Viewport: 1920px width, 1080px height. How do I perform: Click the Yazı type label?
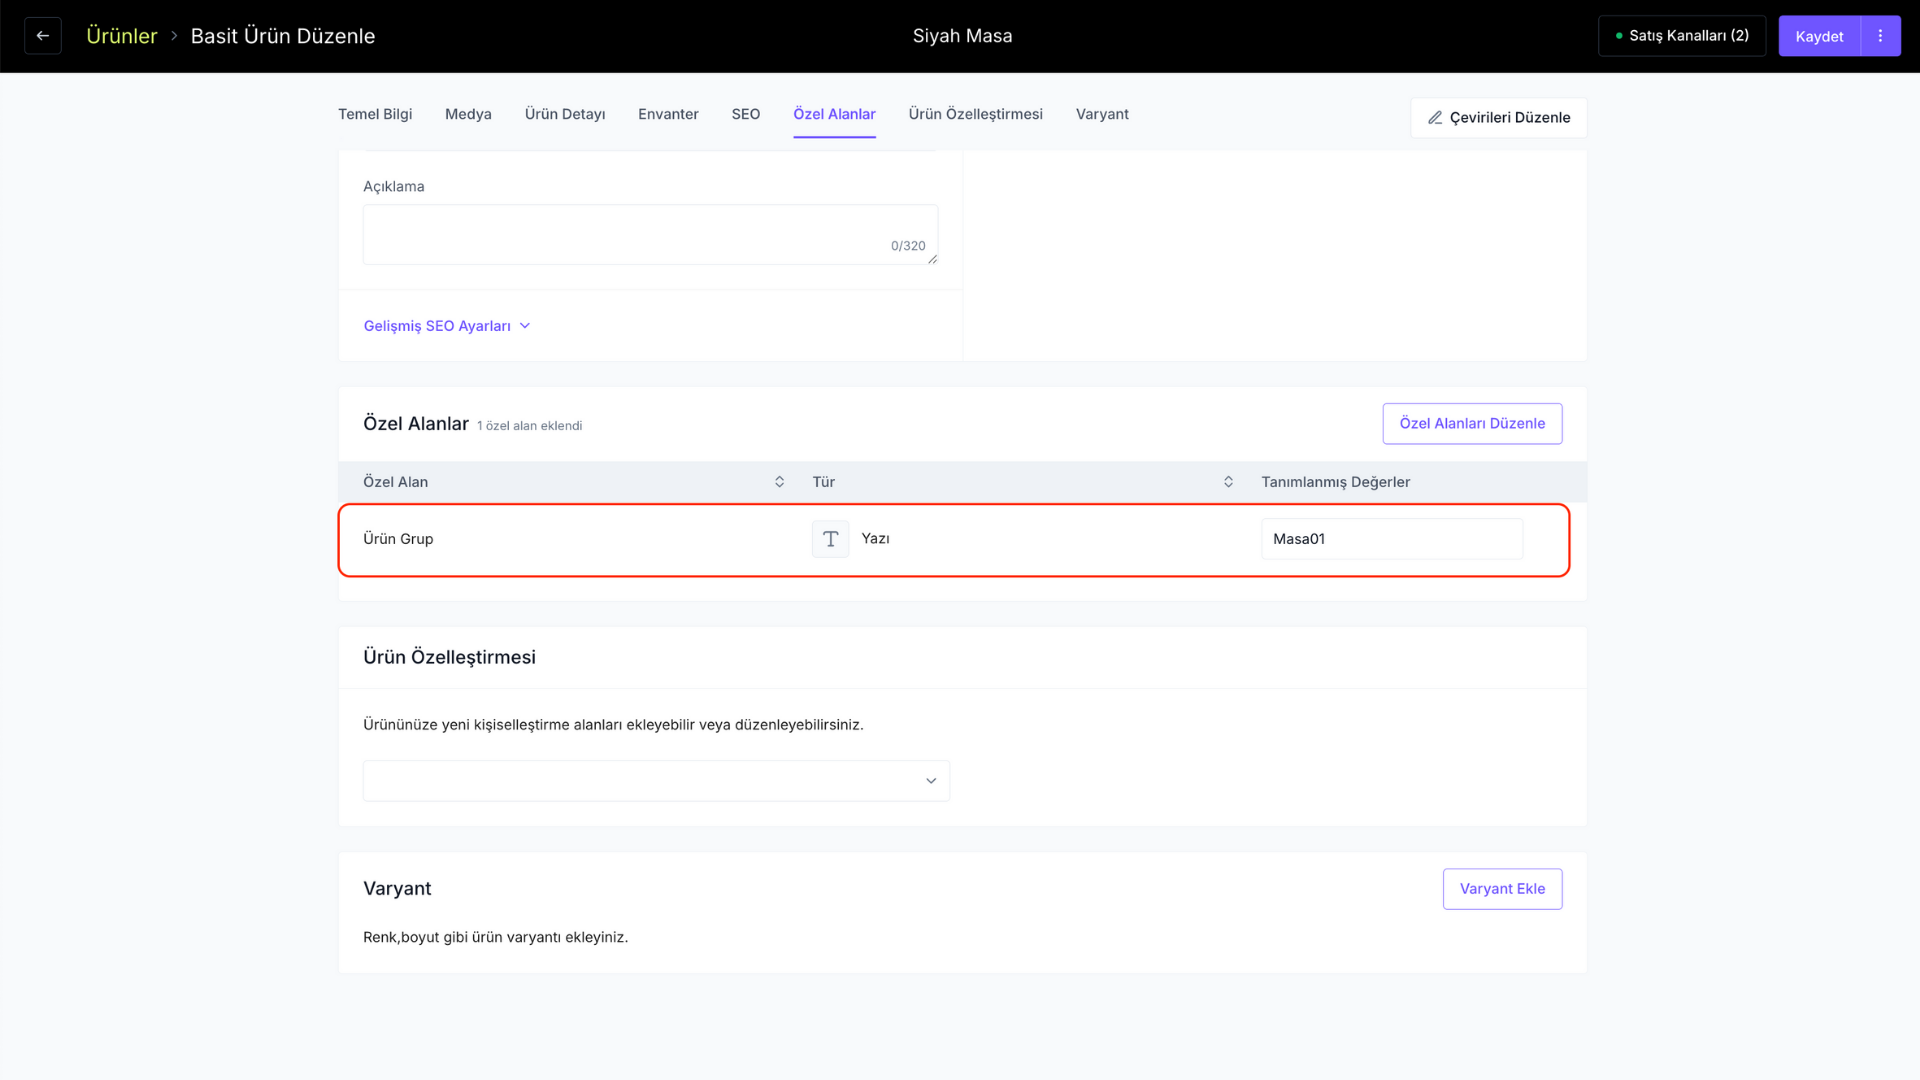875,539
